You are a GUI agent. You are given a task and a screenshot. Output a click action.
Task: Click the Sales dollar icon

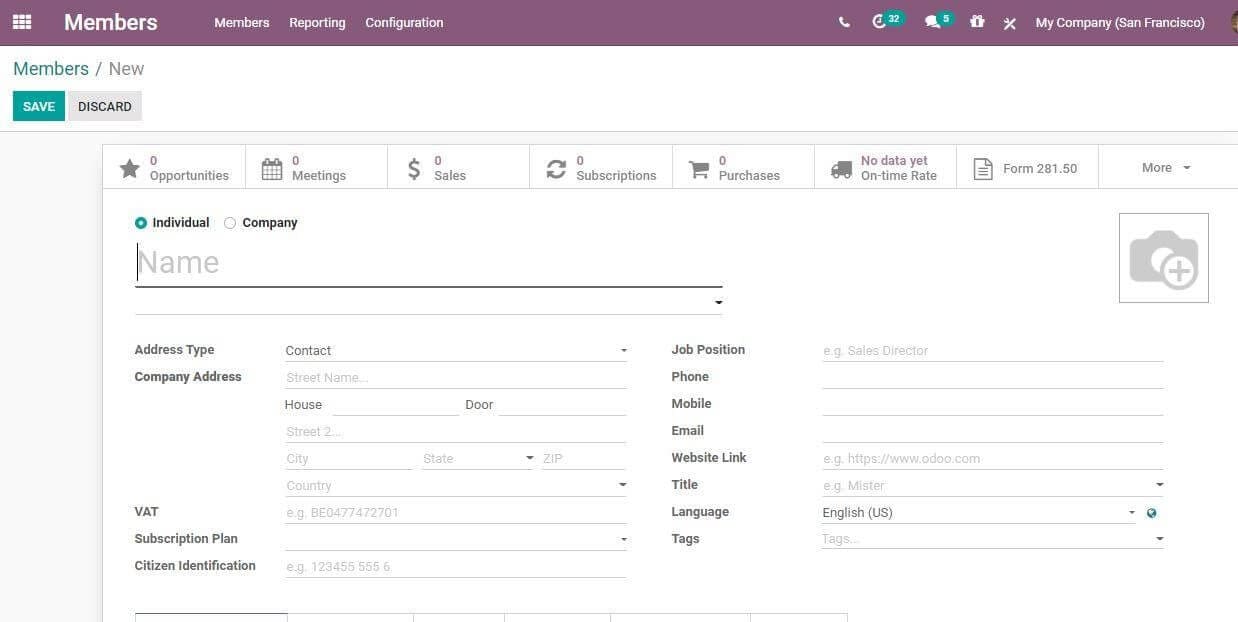click(414, 168)
